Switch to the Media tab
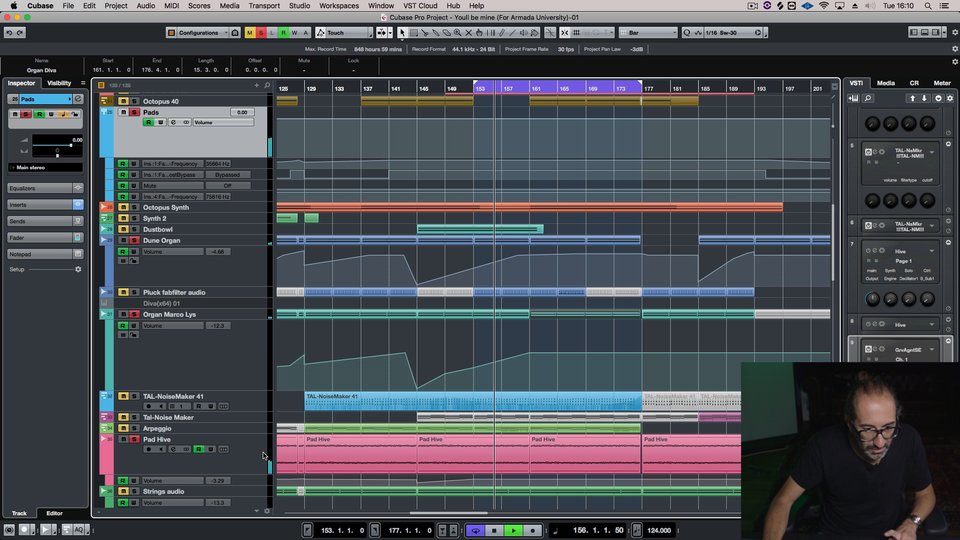Image resolution: width=960 pixels, height=540 pixels. coord(885,83)
